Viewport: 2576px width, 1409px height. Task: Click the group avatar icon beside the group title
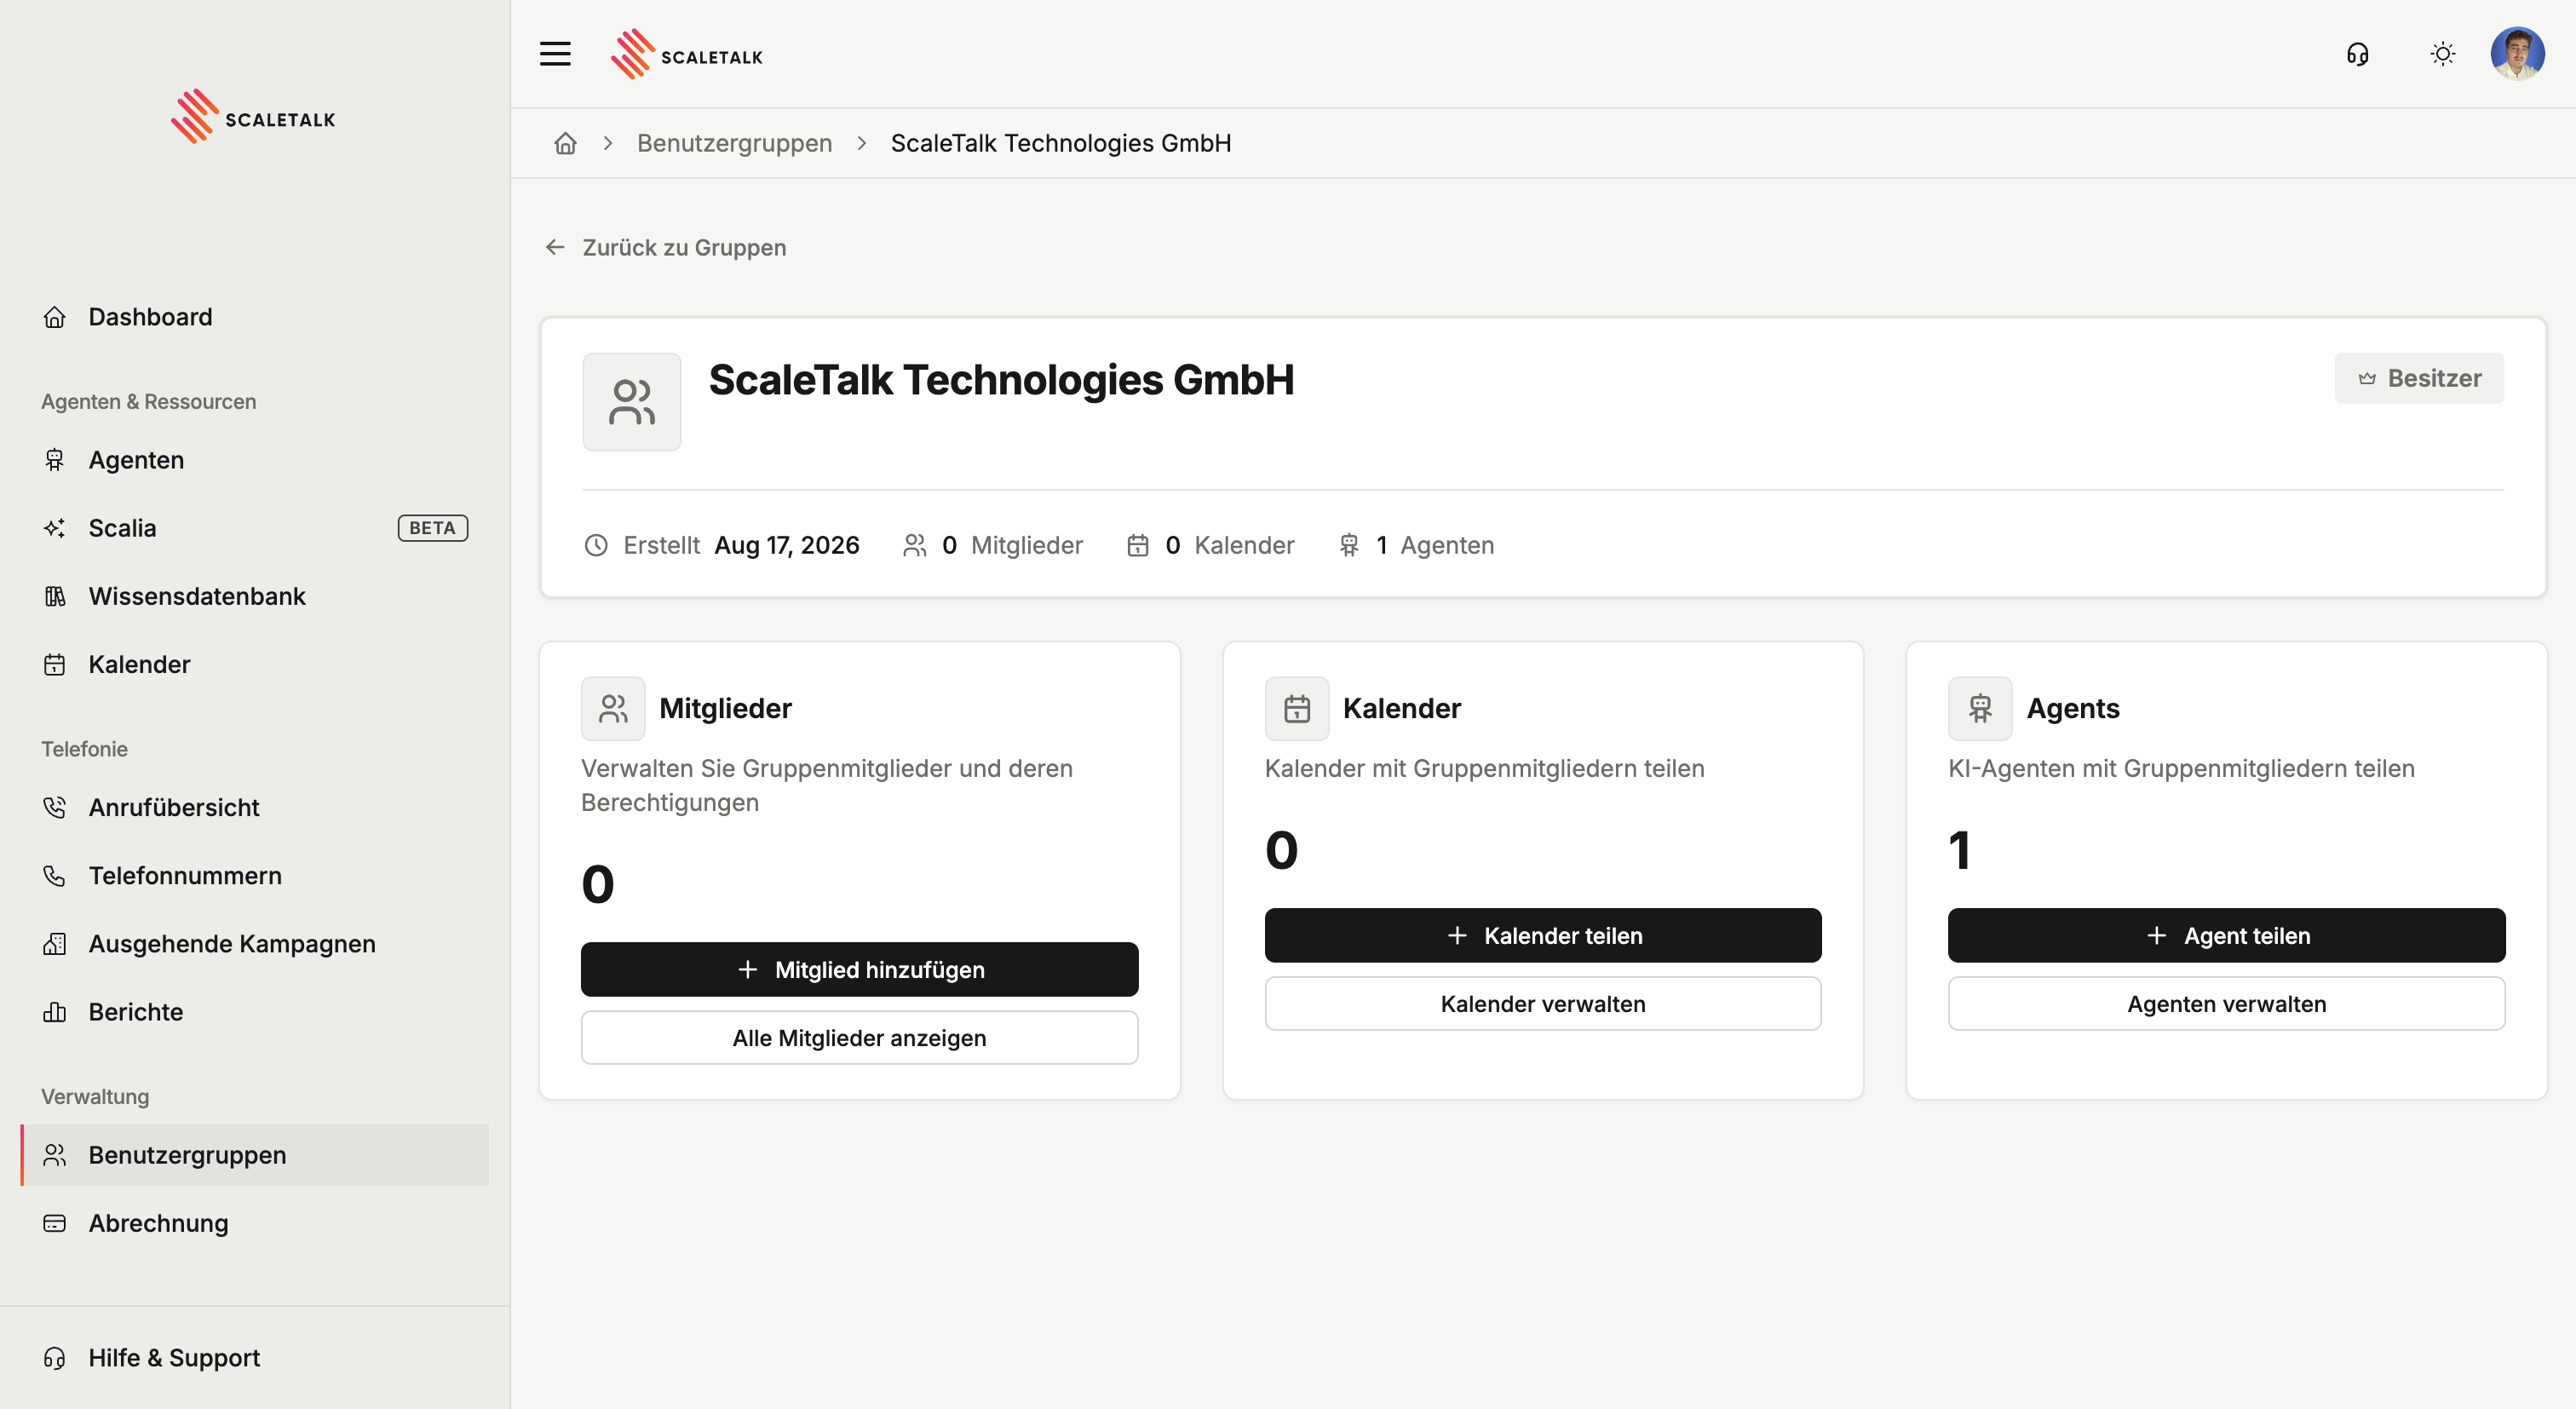click(x=632, y=402)
